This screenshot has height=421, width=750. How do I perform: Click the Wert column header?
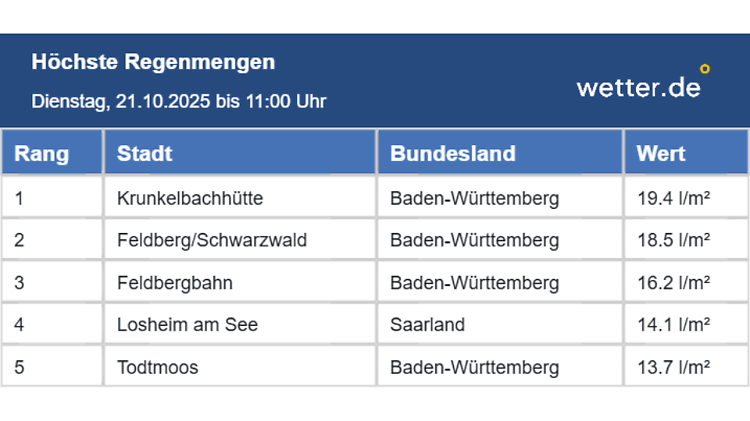[661, 154]
